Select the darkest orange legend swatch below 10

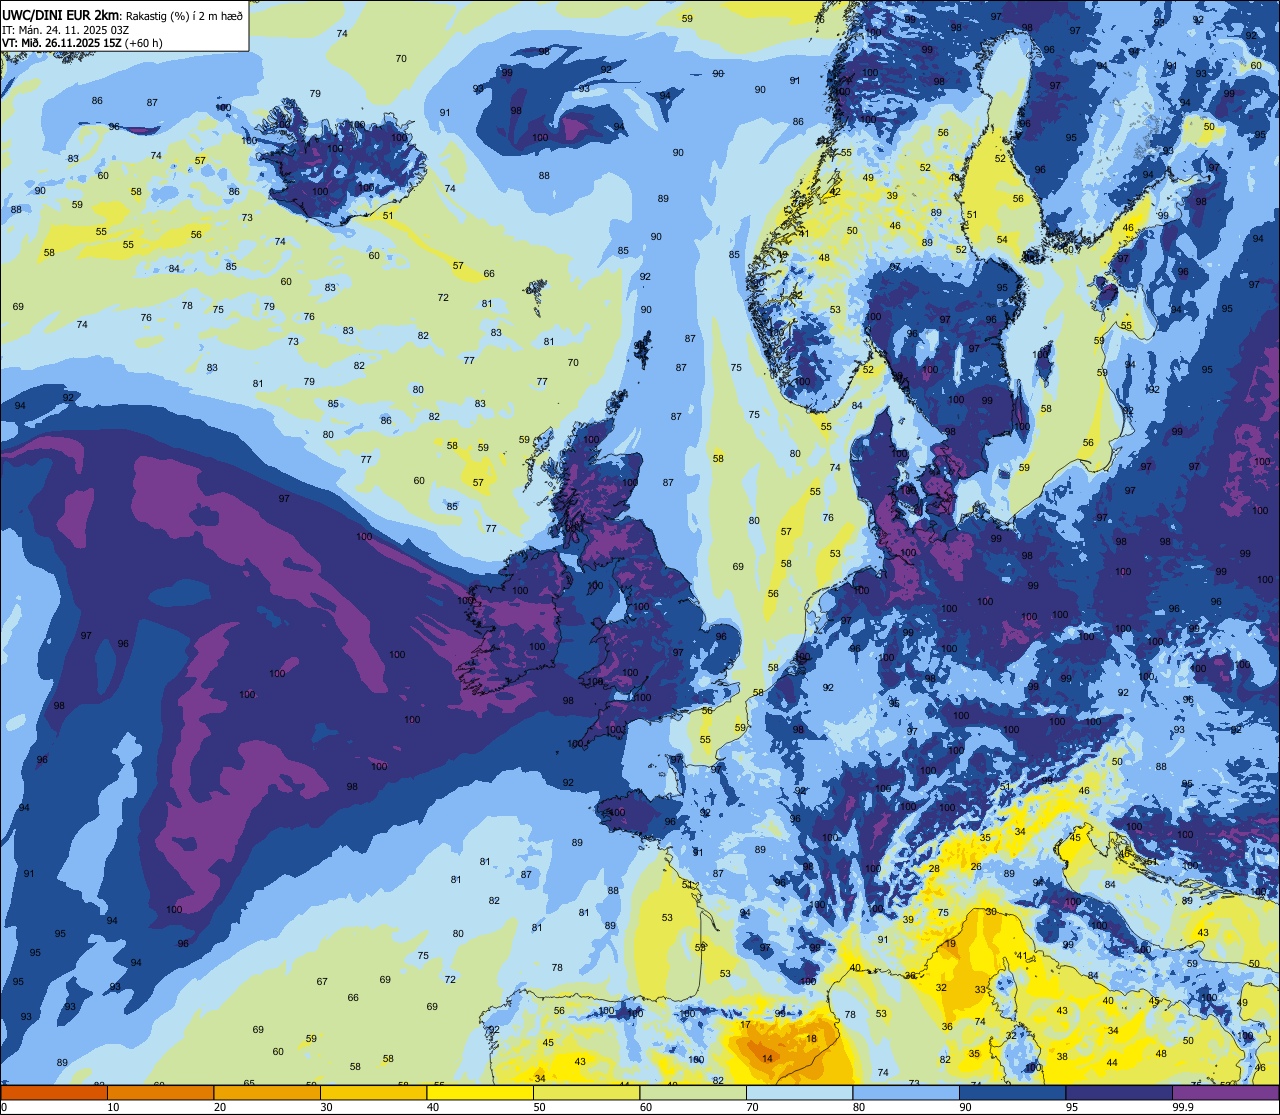coord(54,1092)
